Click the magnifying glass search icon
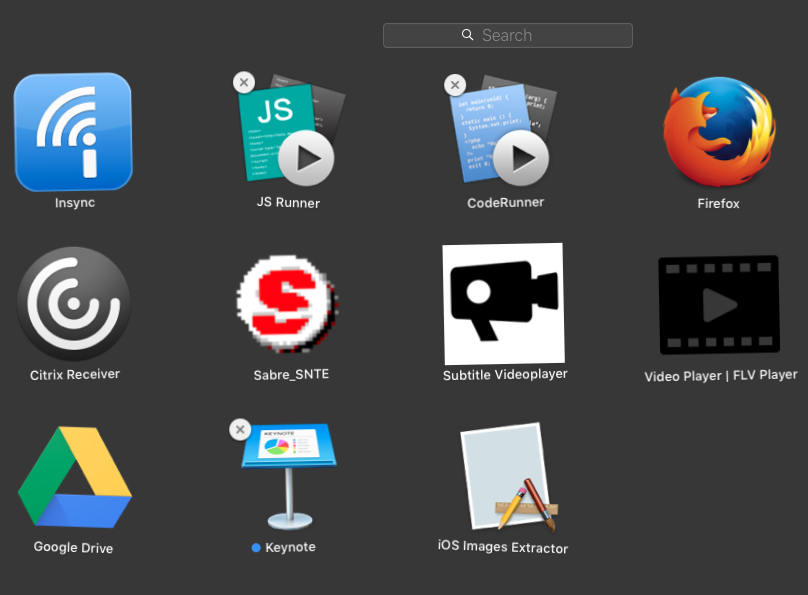 tap(467, 35)
